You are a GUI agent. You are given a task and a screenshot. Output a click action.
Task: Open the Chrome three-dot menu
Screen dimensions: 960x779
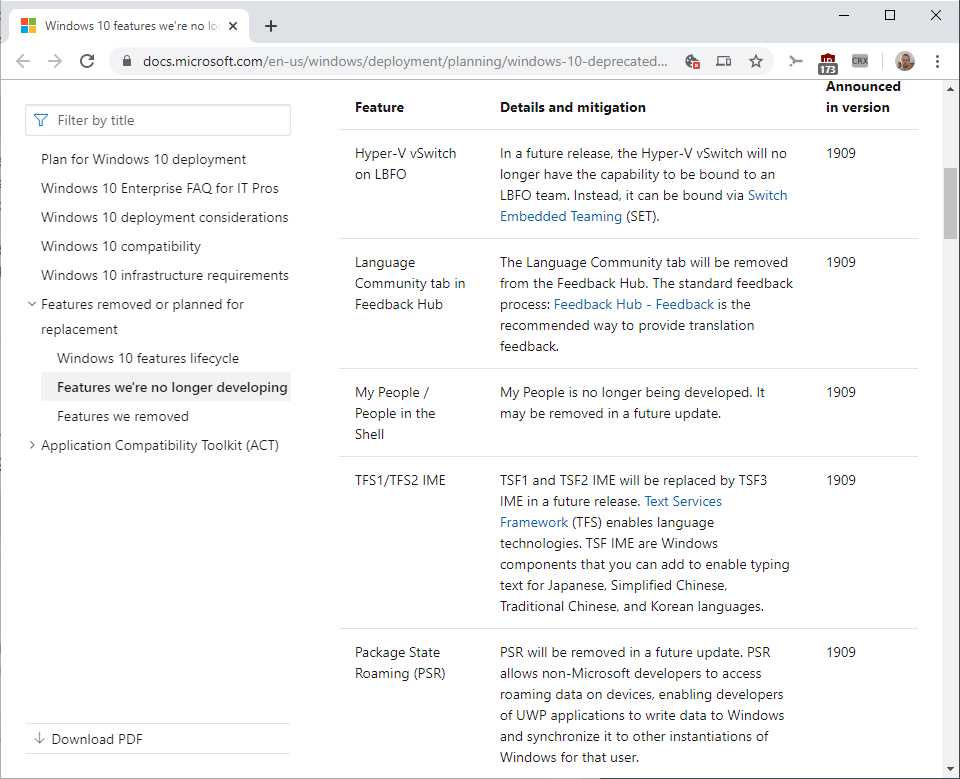[937, 61]
